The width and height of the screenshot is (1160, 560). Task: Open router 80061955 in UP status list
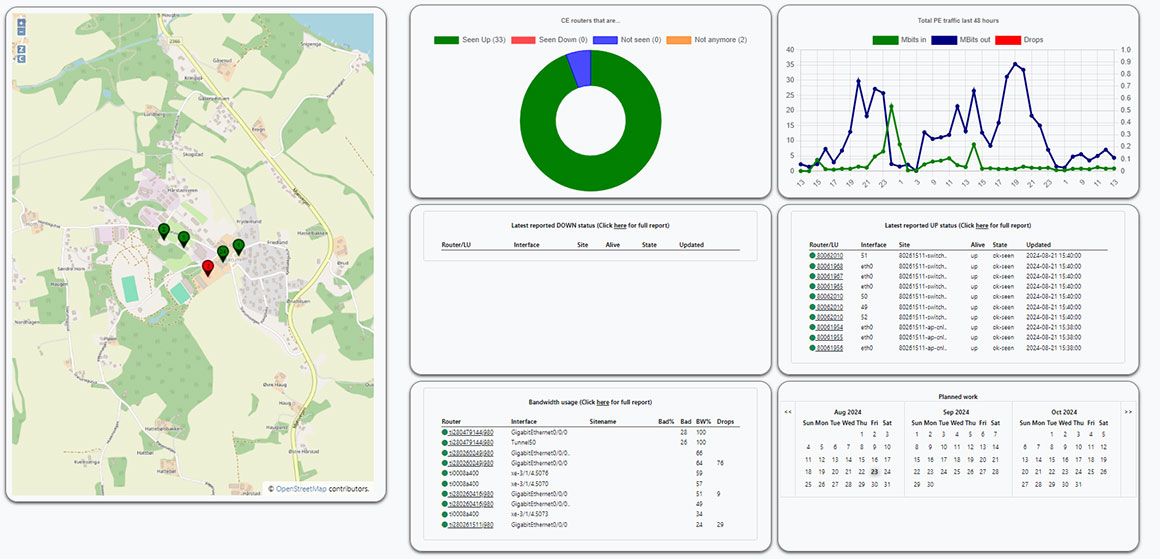tap(829, 337)
